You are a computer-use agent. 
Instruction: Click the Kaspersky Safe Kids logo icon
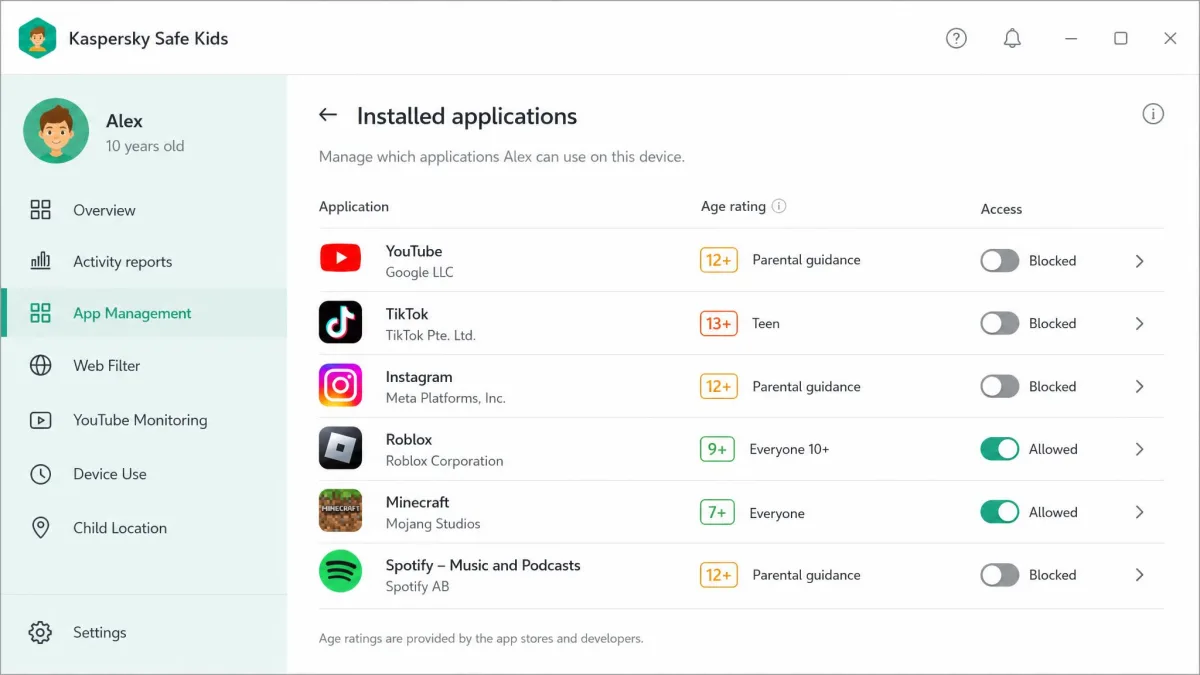point(37,38)
